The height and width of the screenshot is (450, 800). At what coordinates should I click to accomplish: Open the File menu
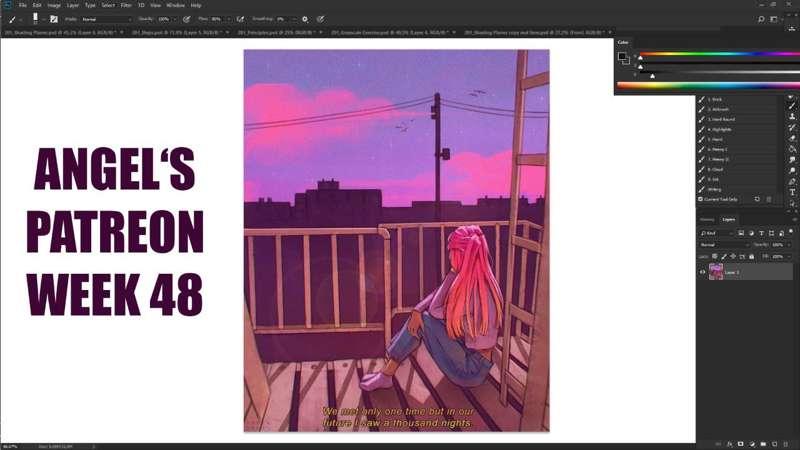[x=22, y=5]
